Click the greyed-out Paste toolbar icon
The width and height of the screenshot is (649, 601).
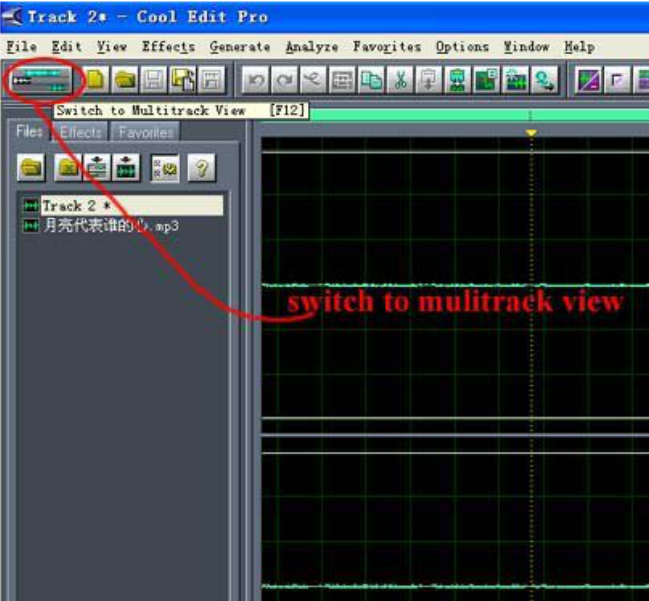tap(429, 79)
